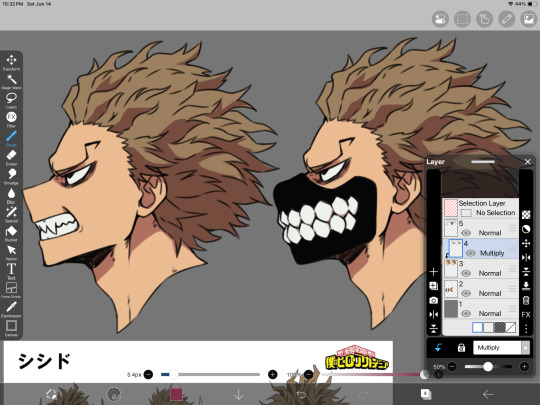The height and width of the screenshot is (405, 540).
Task: Invert layer color with half-circle icon
Action: tap(526, 229)
